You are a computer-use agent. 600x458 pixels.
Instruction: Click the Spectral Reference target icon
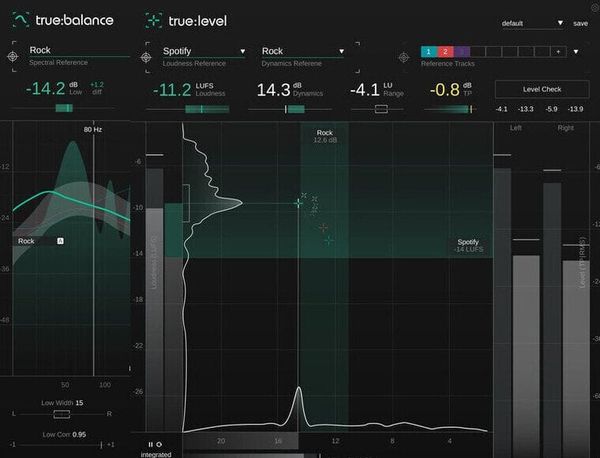[13, 57]
